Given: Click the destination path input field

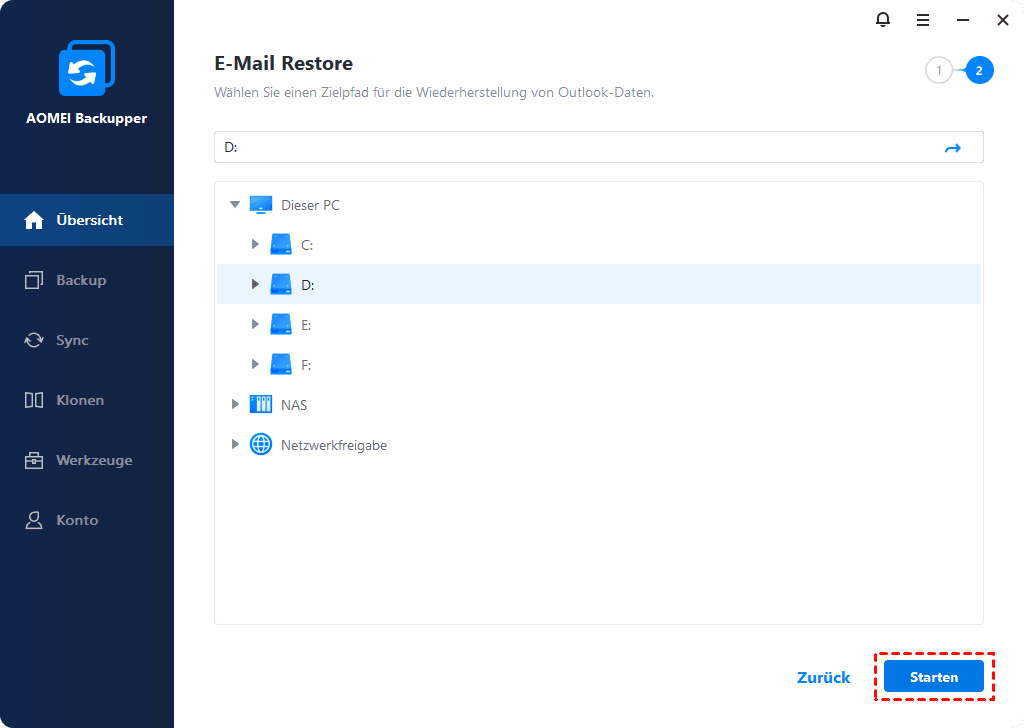Looking at the screenshot, I should [x=598, y=147].
